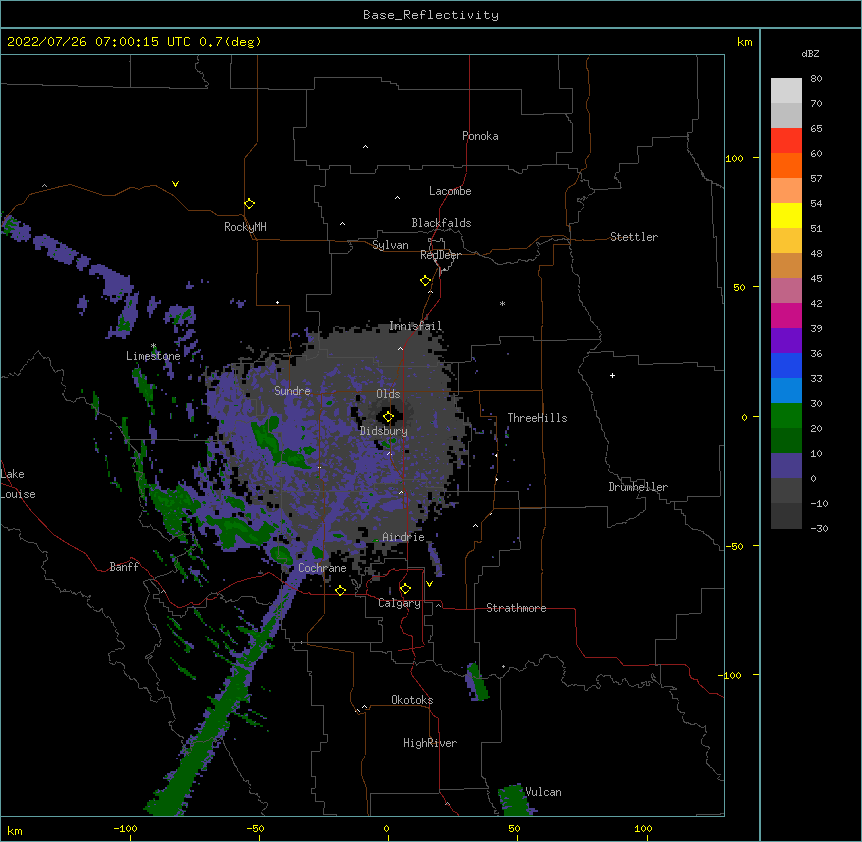Click the yellow station marker near RockyMH
862x842 pixels.
click(x=249, y=204)
